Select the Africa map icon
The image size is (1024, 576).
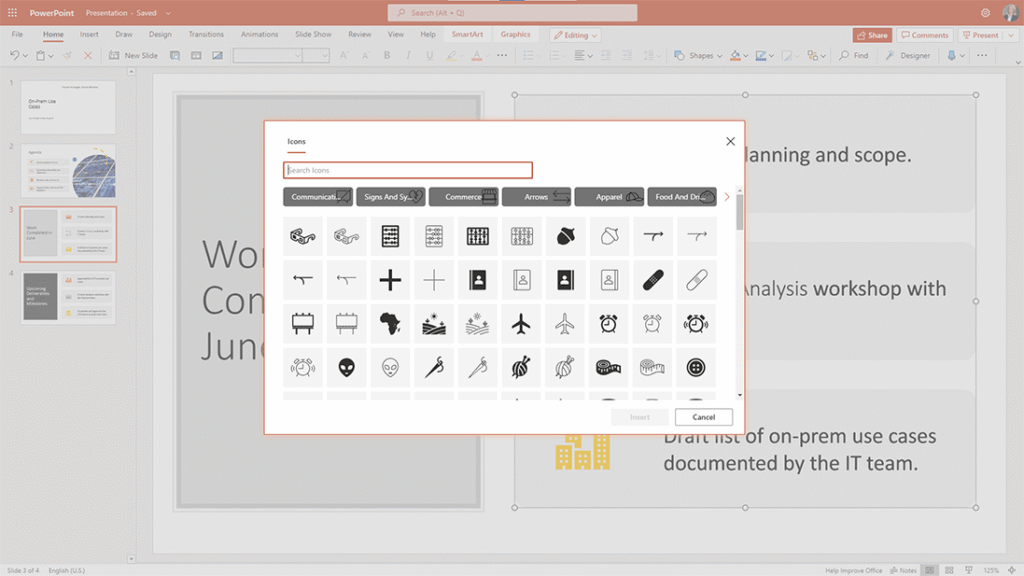390,324
